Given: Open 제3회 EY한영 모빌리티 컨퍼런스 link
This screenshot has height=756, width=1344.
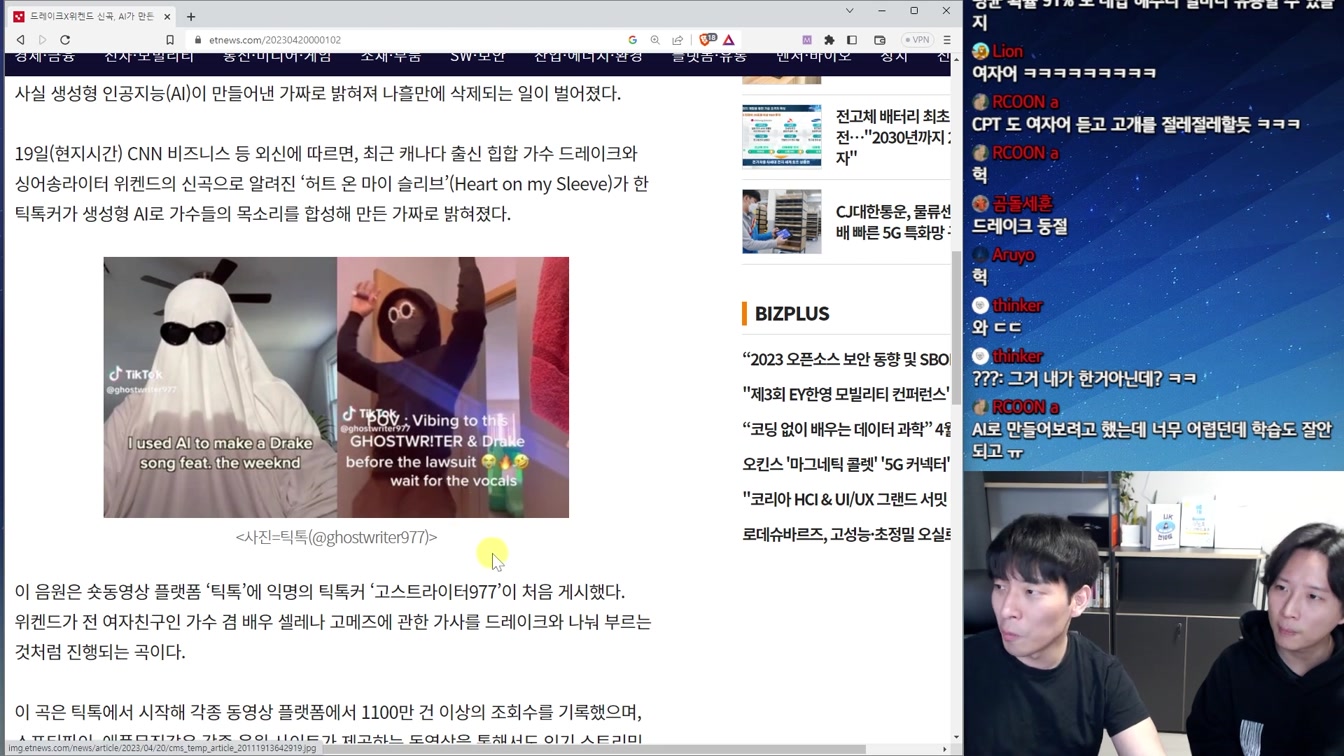Looking at the screenshot, I should (x=846, y=394).
